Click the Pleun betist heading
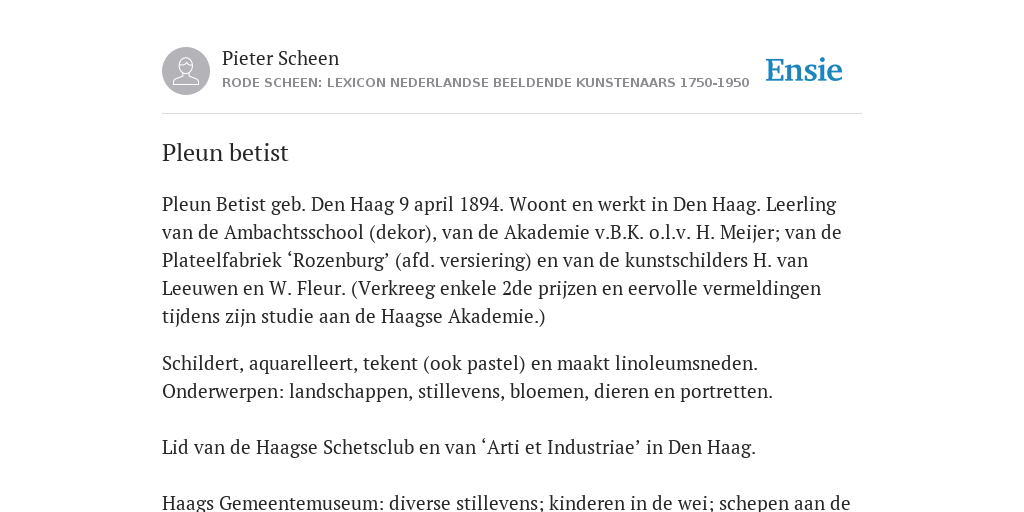 225,153
